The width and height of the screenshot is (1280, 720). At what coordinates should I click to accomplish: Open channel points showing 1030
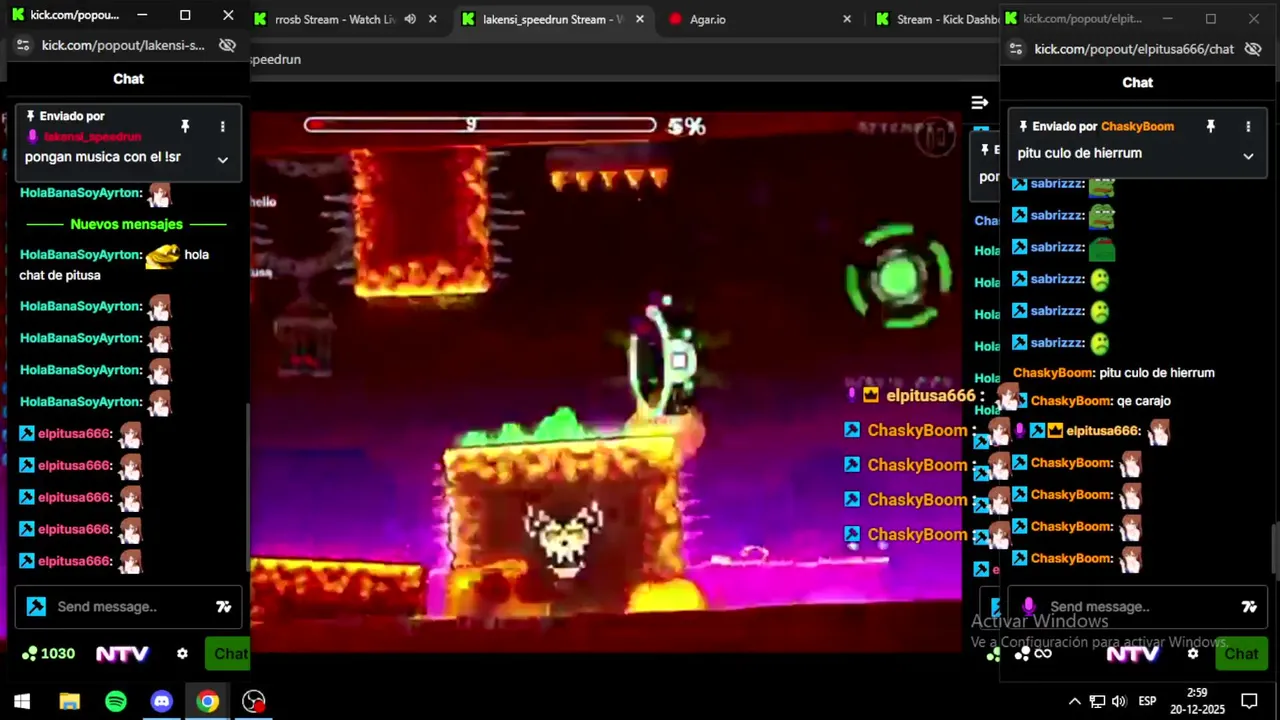49,653
